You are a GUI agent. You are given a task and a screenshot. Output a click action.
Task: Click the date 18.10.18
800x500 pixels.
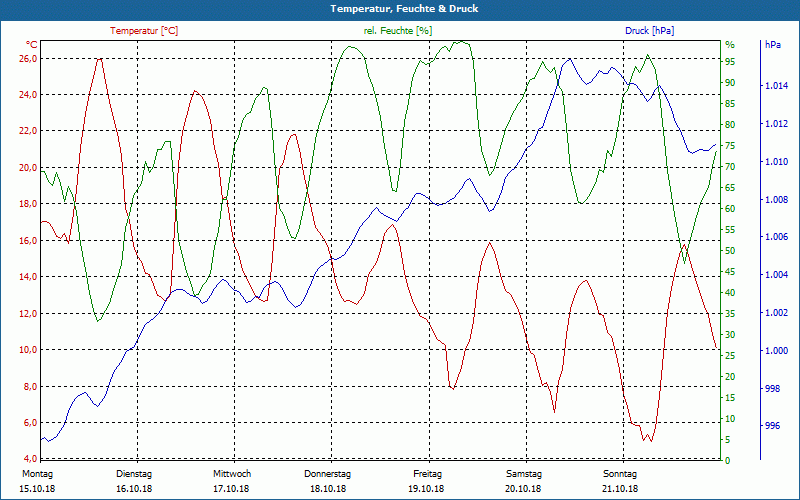click(328, 489)
